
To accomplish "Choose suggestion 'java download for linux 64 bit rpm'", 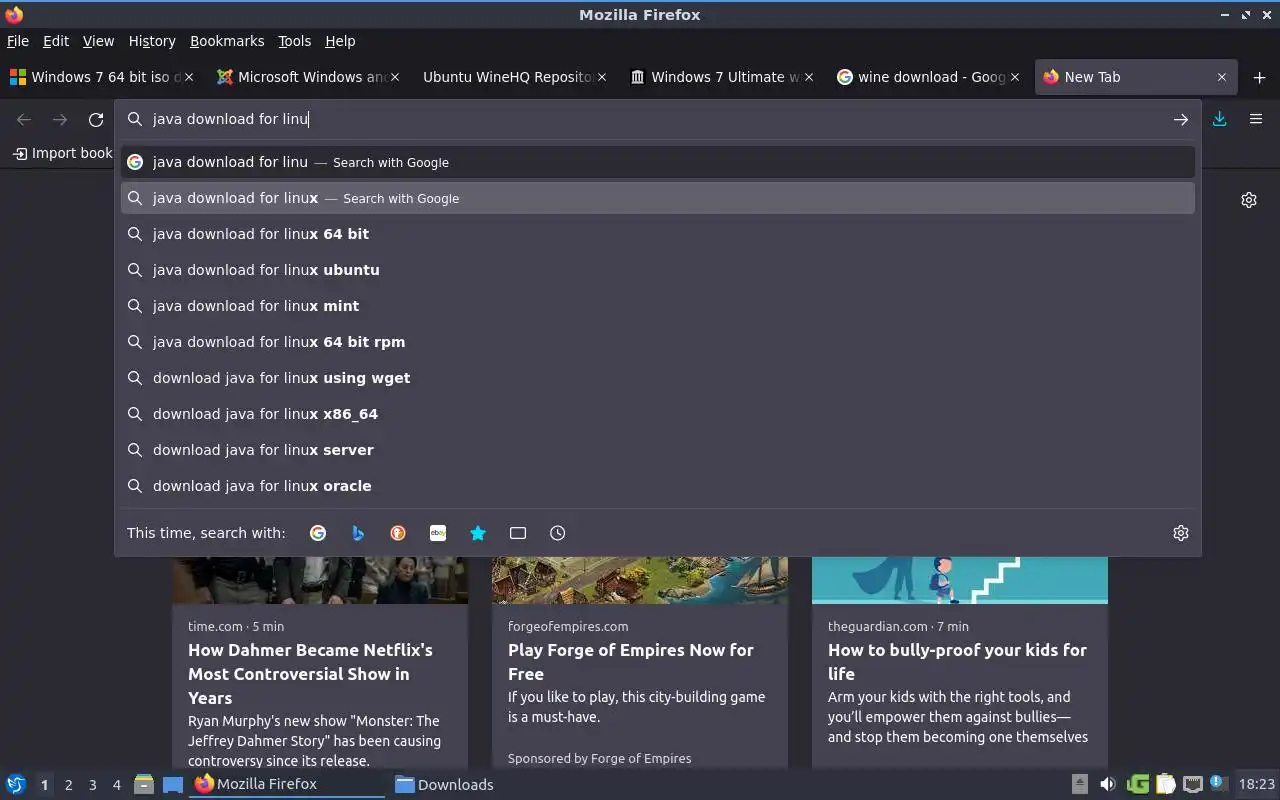I will coord(658,342).
